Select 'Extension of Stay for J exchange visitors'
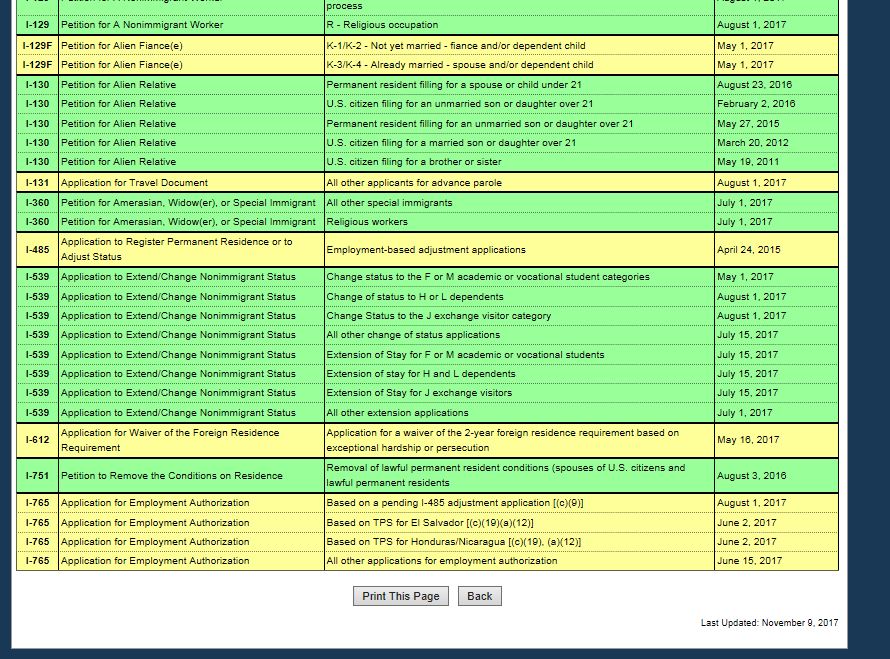The image size is (890, 659). pos(419,393)
